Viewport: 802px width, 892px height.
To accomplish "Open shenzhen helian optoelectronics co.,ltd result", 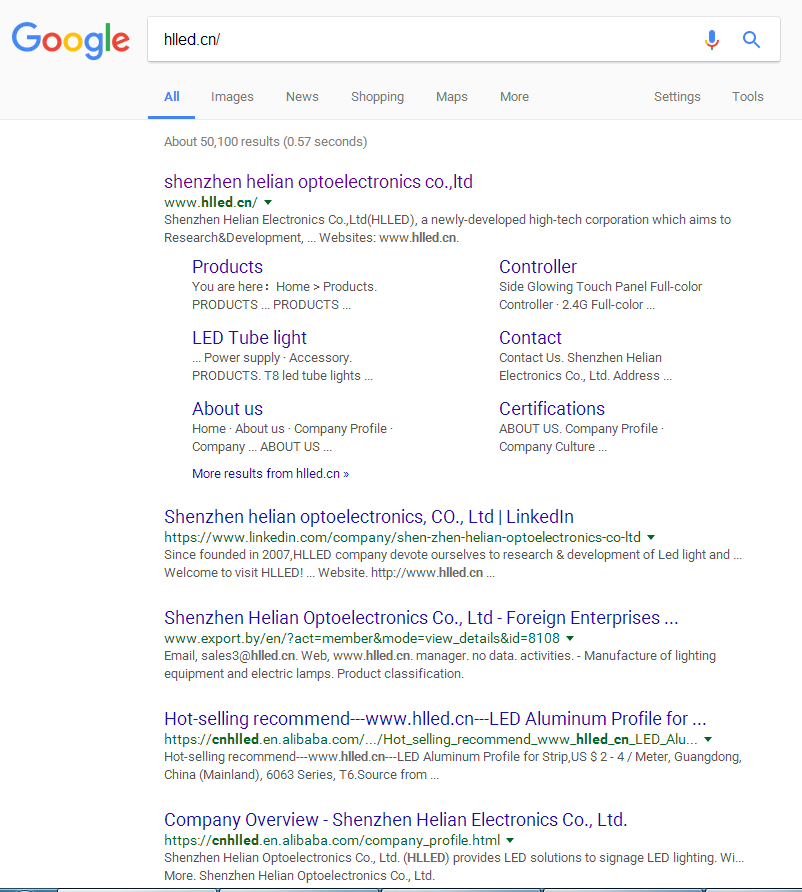I will click(318, 181).
